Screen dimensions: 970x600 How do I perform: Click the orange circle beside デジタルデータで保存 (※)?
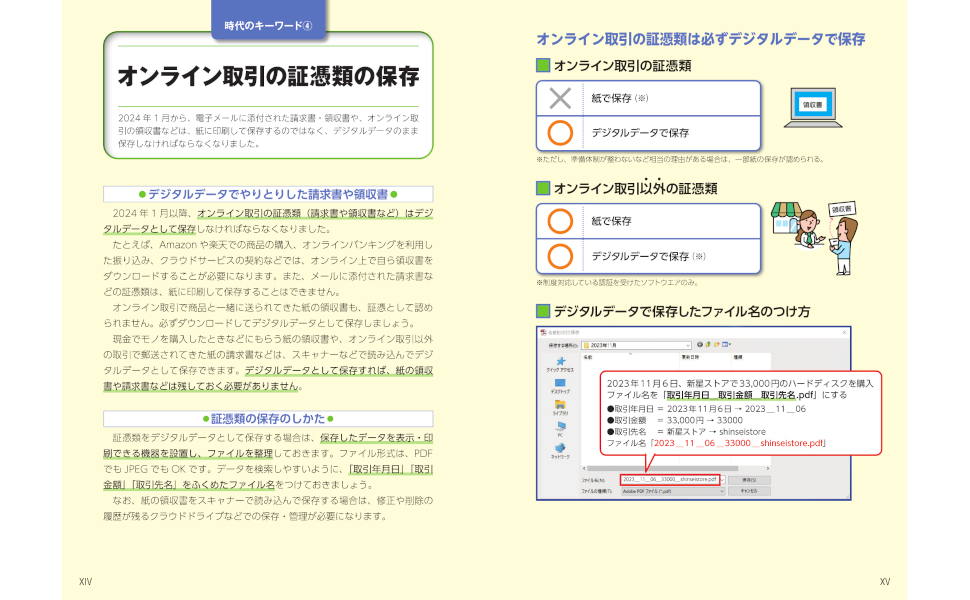point(560,256)
